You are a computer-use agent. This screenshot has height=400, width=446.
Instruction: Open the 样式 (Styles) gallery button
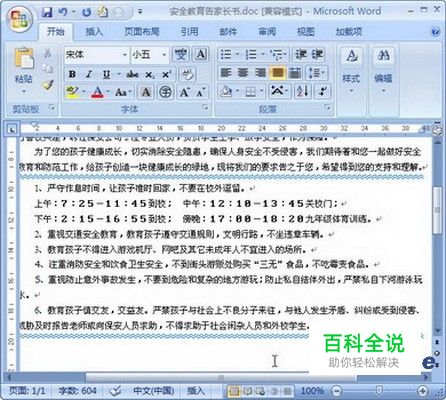pos(351,71)
